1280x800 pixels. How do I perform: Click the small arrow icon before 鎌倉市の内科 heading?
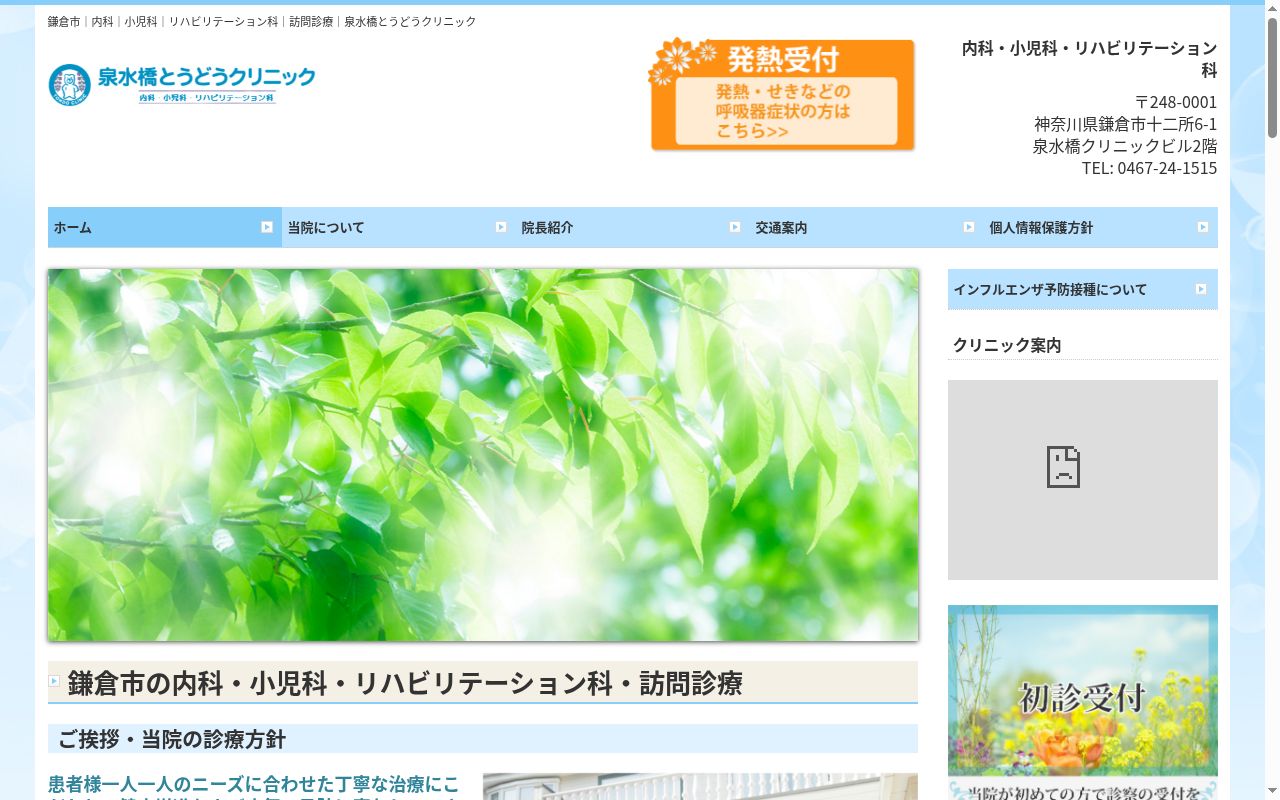pyautogui.click(x=54, y=681)
